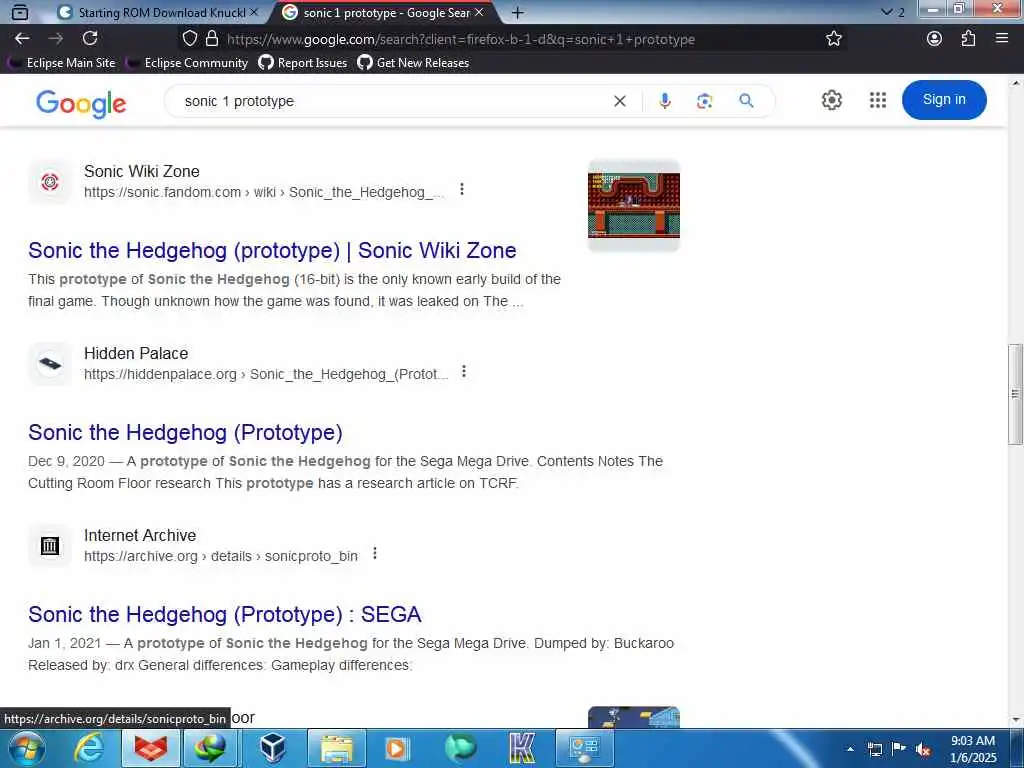
Task: Open the Action Center flag tray icon
Action: (x=899, y=749)
